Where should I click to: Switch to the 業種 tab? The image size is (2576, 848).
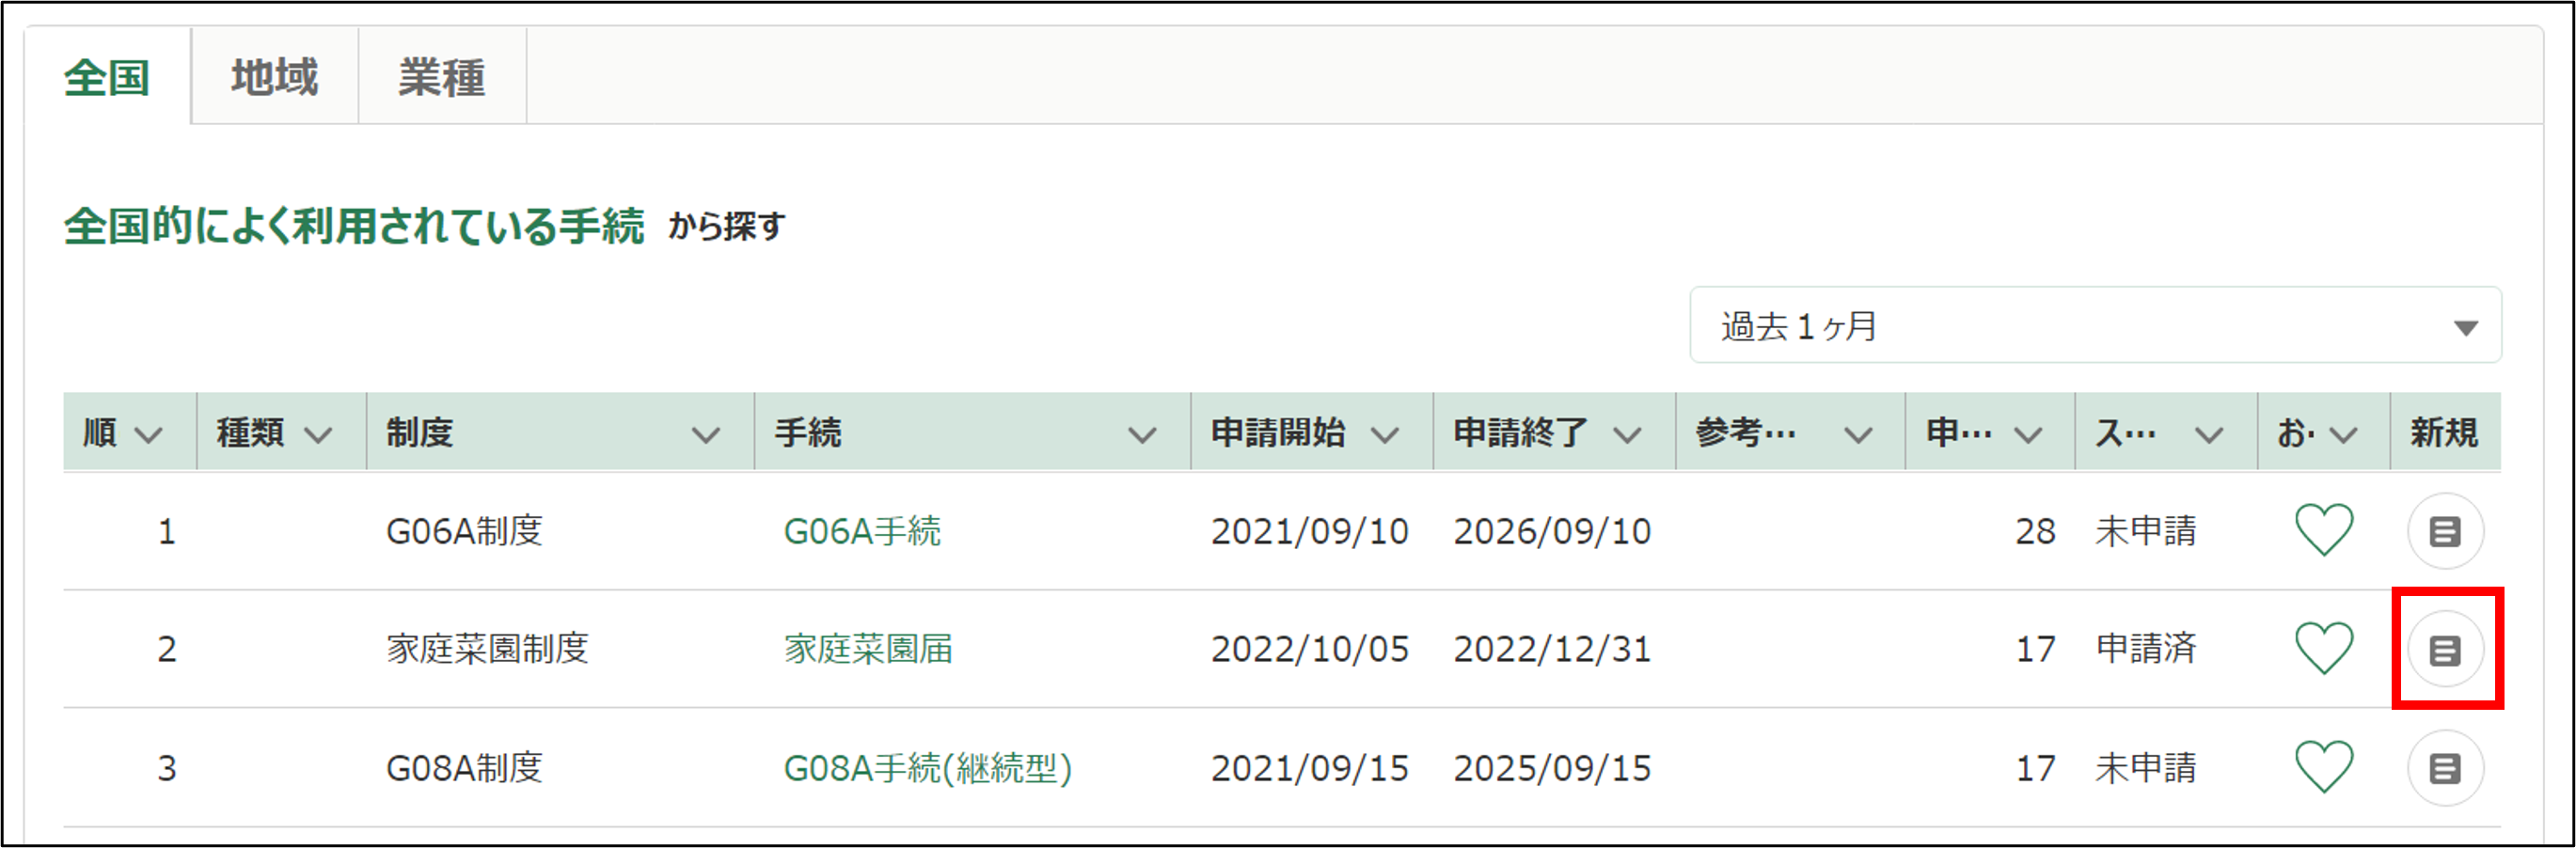(442, 78)
